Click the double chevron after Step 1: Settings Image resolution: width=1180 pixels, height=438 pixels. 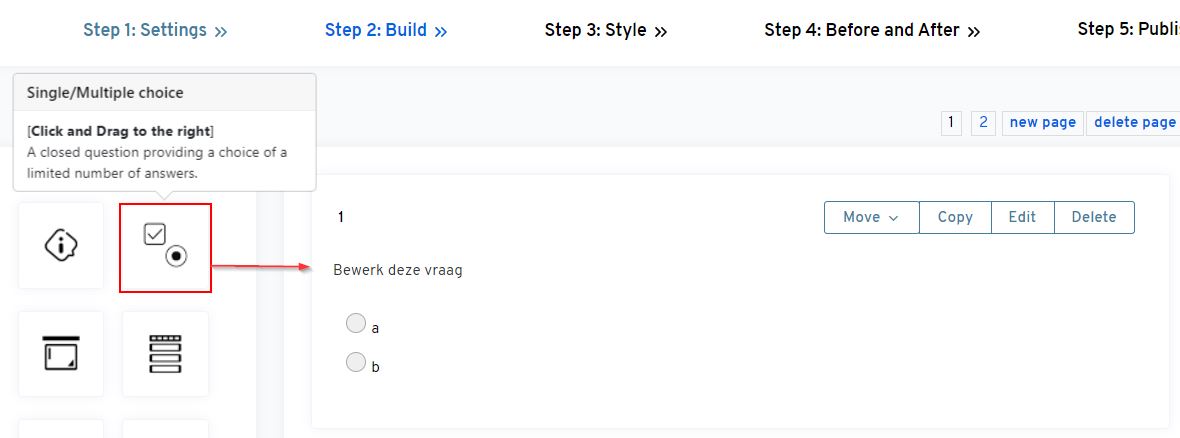pyautogui.click(x=221, y=31)
